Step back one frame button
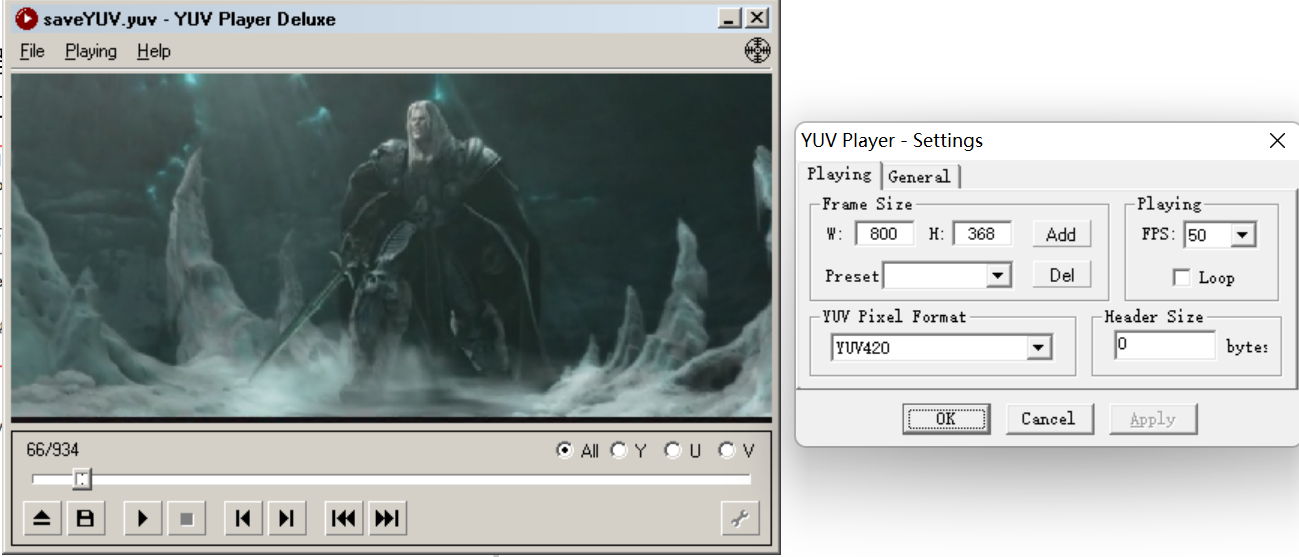 click(x=242, y=518)
